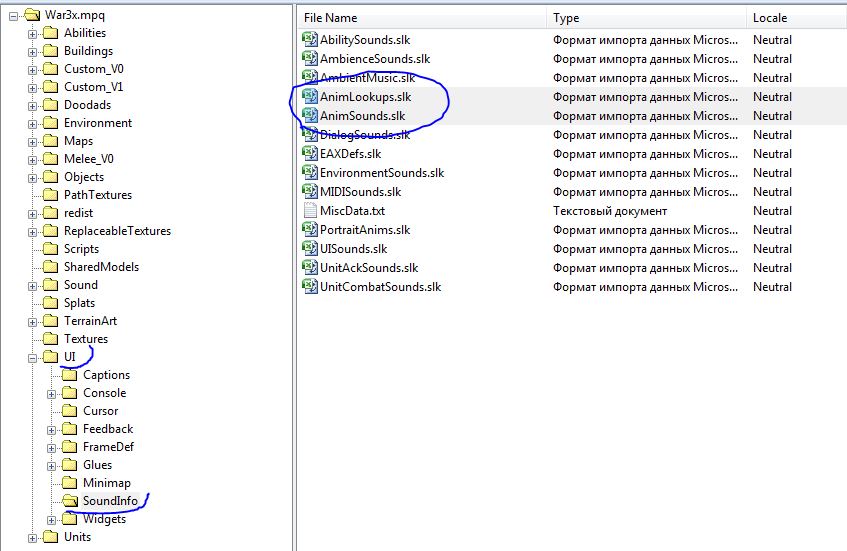Viewport: 847px width, 551px height.
Task: Click the Doodads folder icon
Action: (x=50, y=105)
